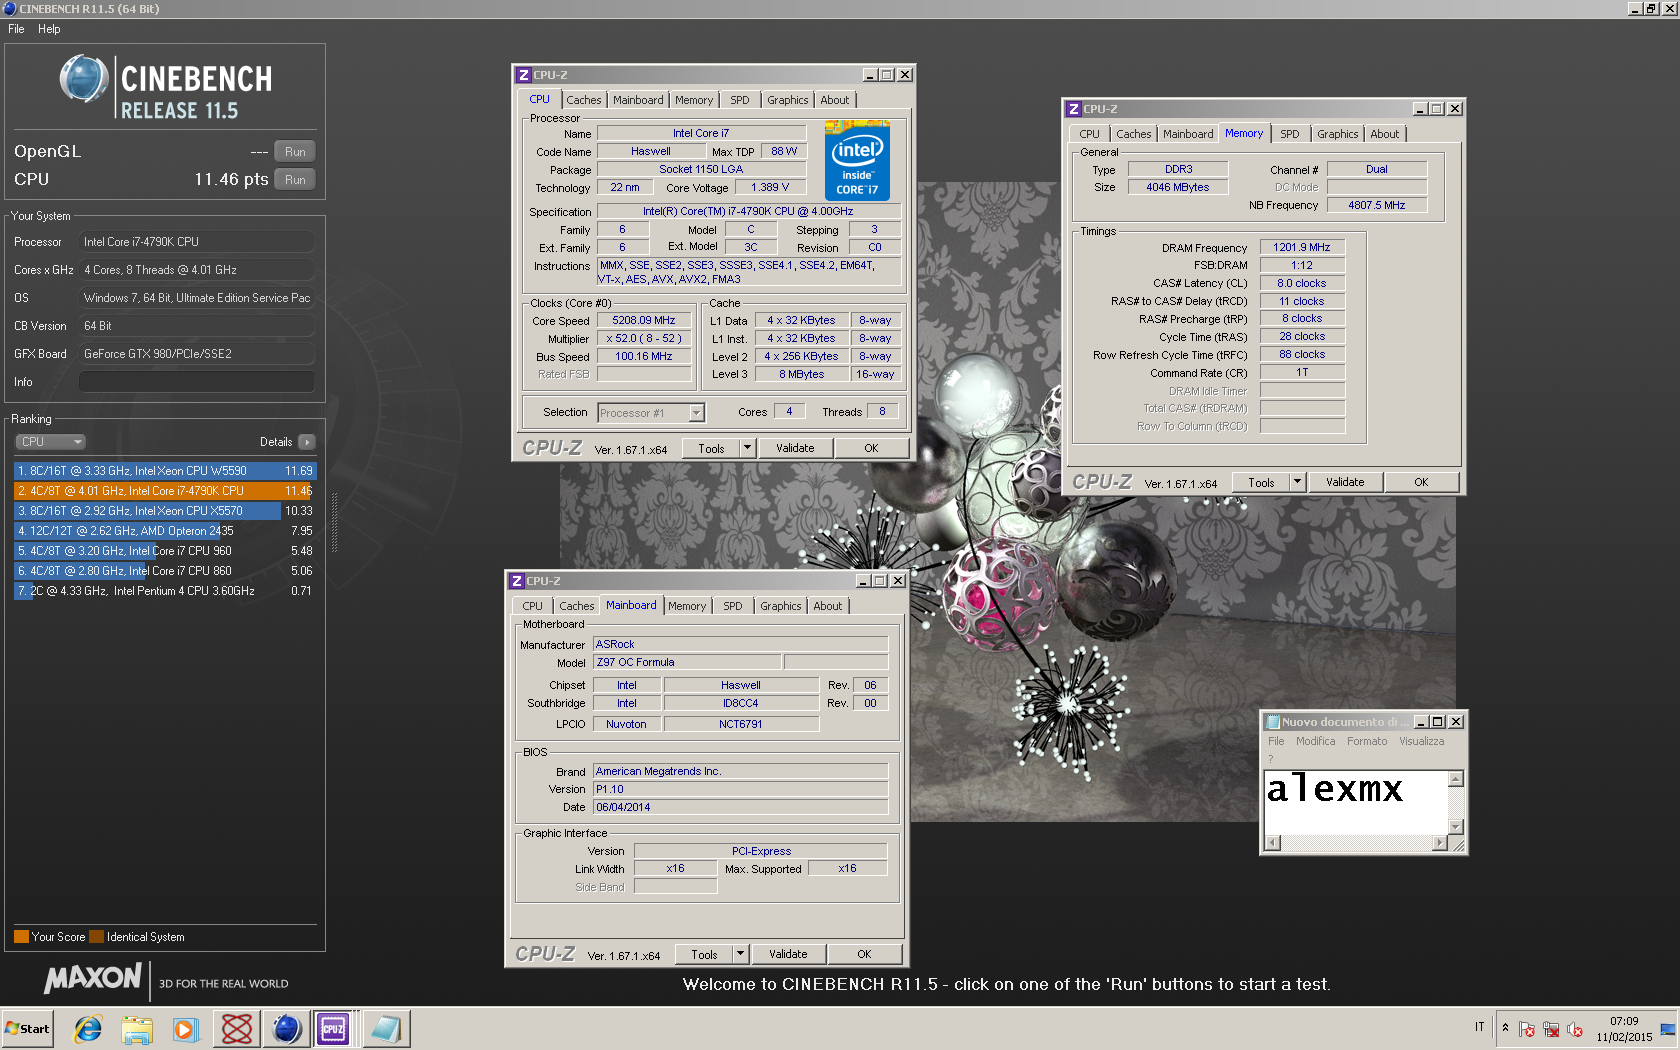1680x1050 pixels.
Task: Switch to Caches tab in CPU window
Action: pos(584,100)
